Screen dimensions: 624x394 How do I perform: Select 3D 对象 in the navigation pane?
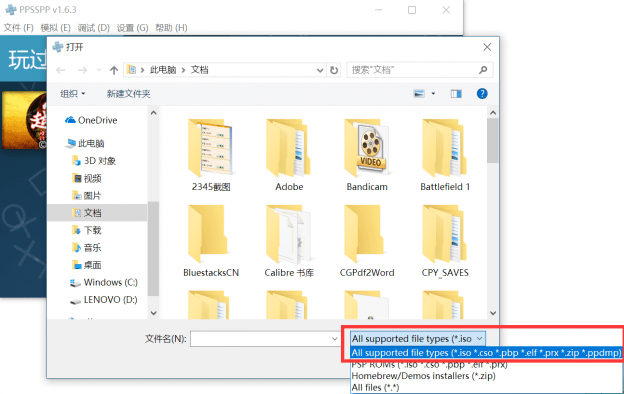(94, 161)
